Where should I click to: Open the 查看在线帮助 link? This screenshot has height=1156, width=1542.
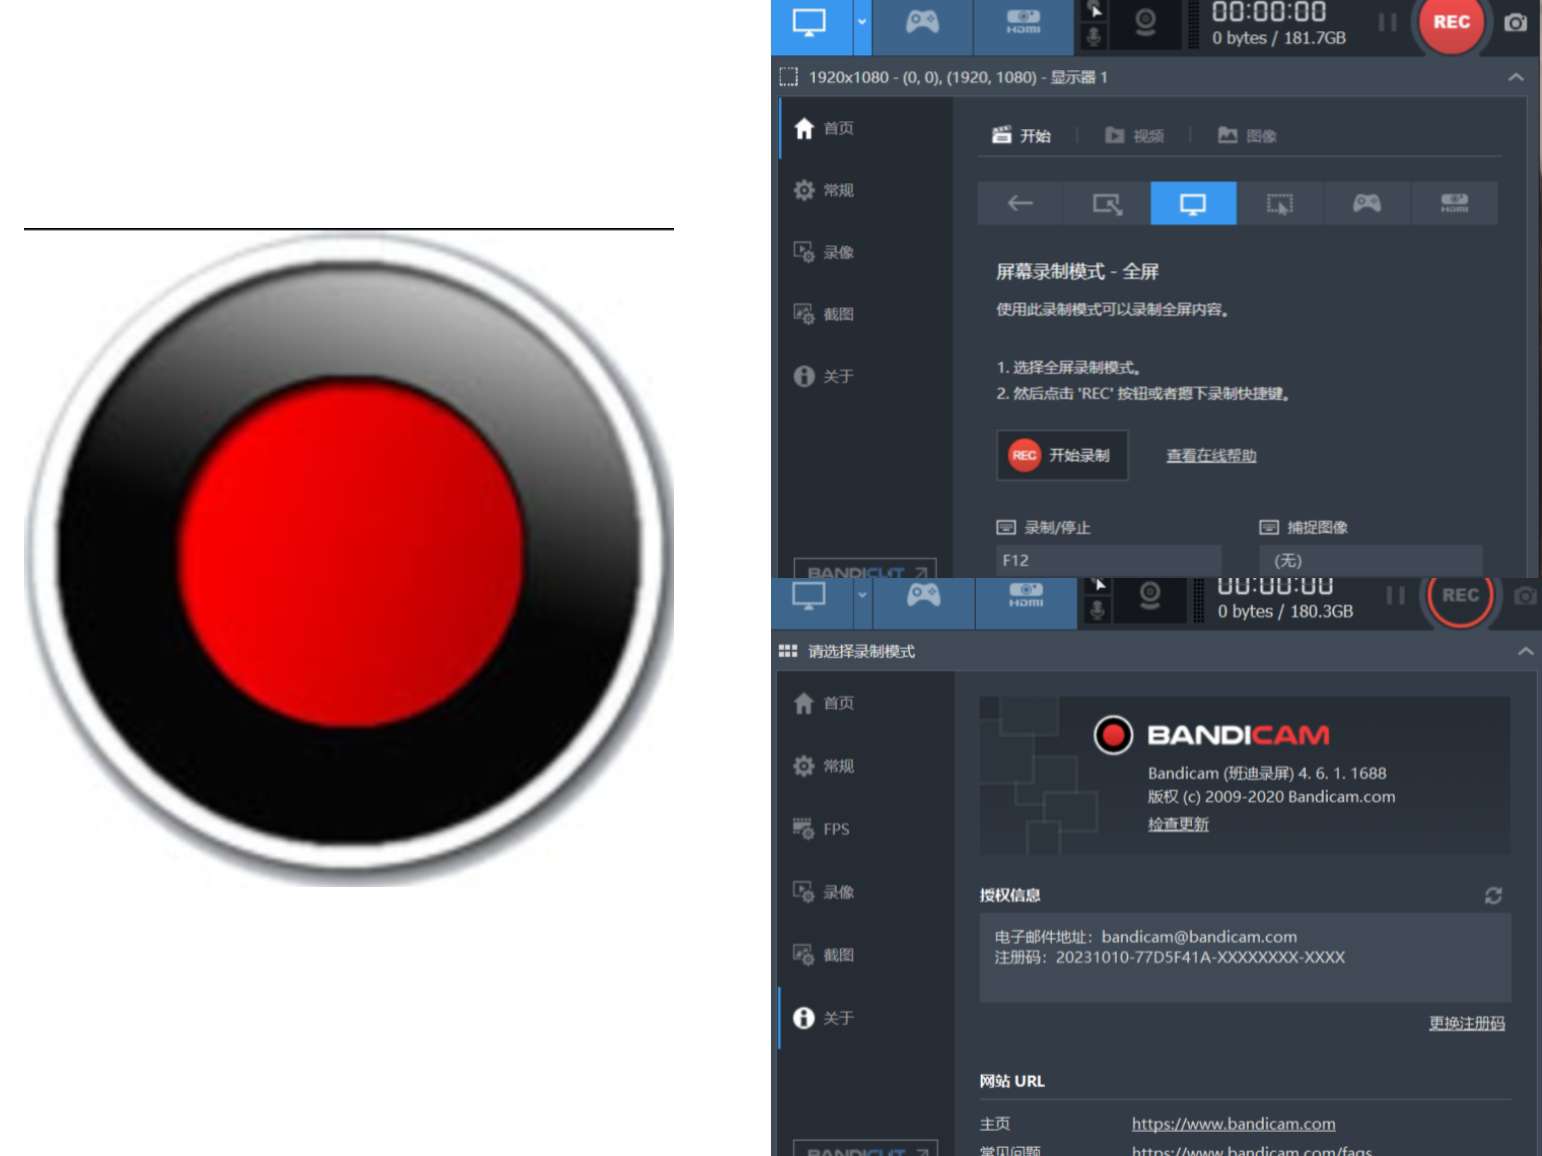(1211, 456)
